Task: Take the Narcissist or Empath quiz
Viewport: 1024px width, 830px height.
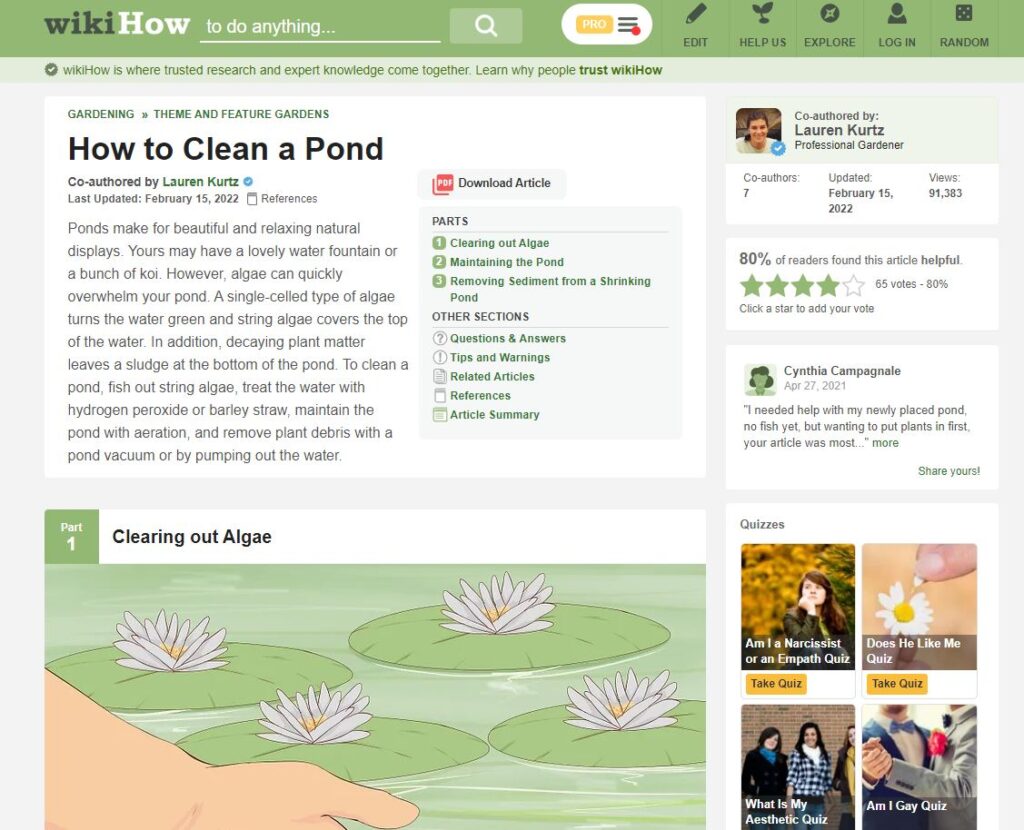Action: (x=775, y=684)
